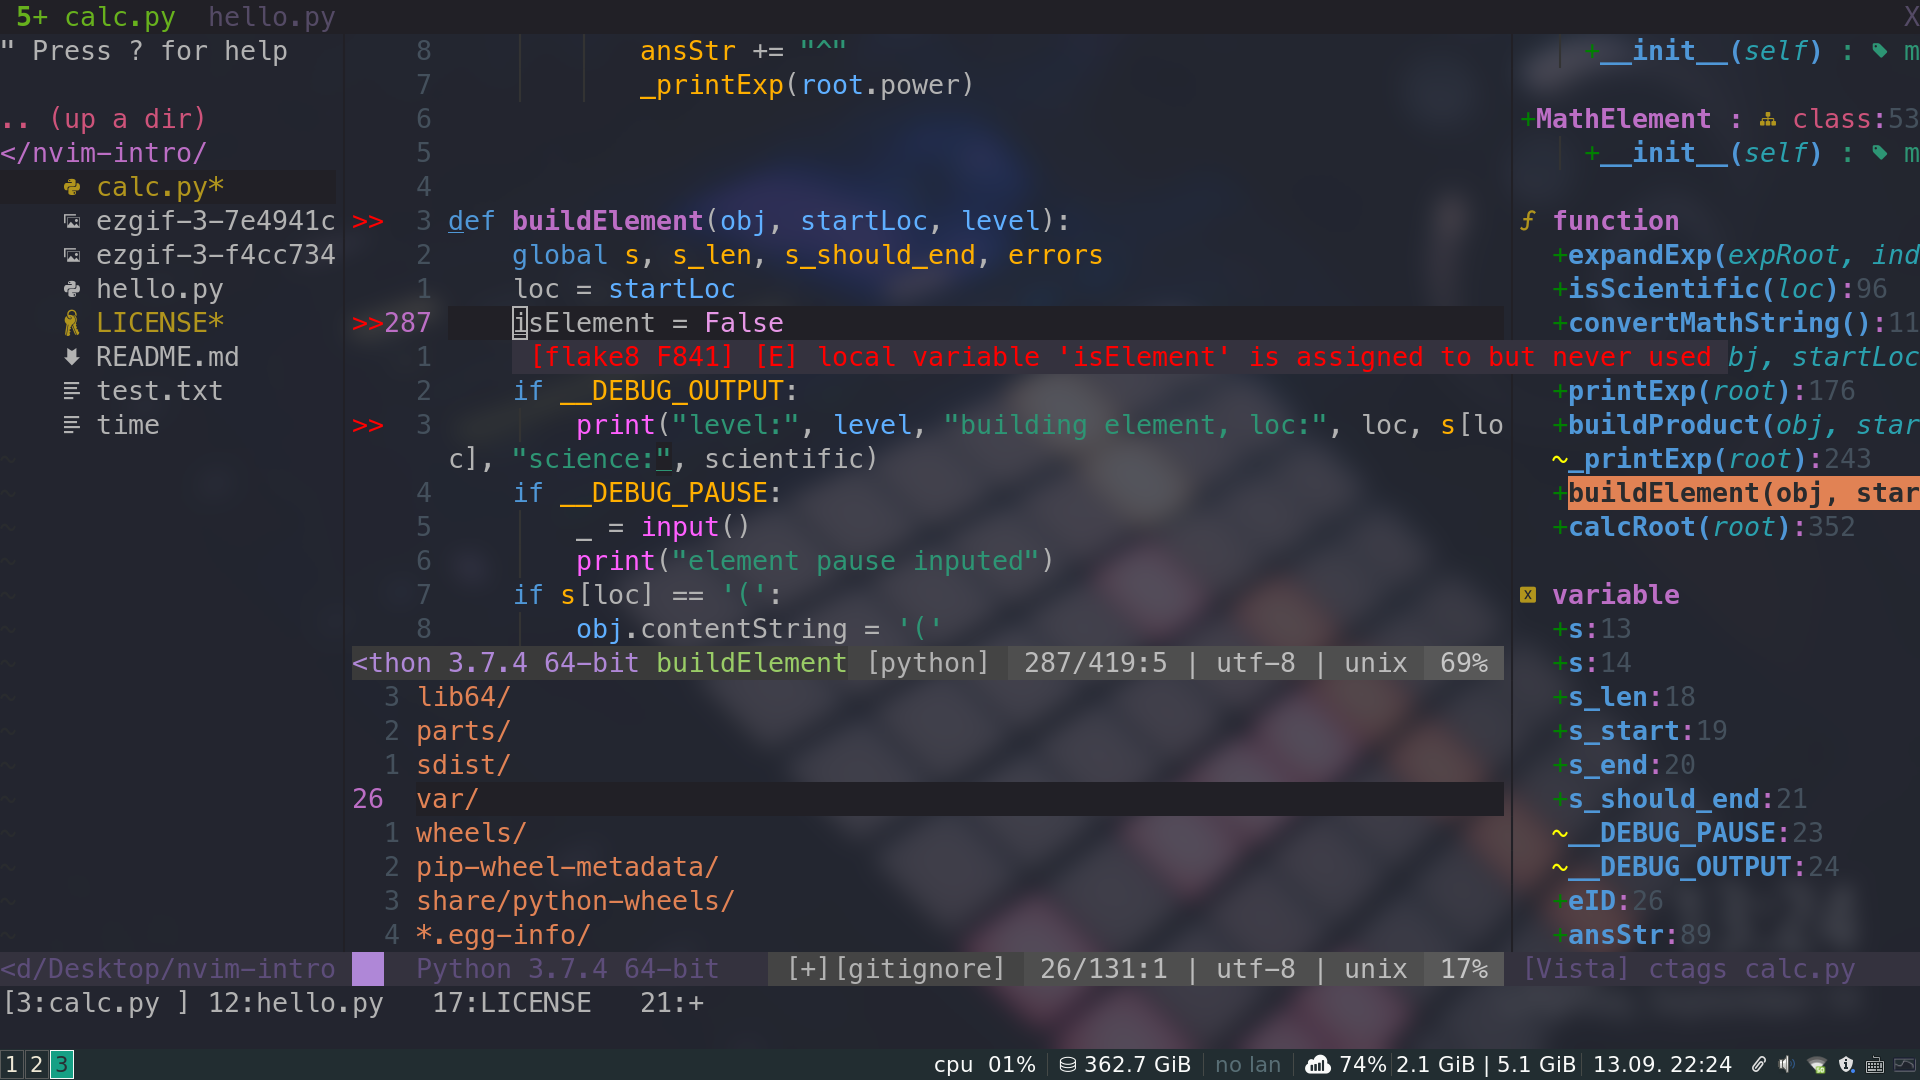This screenshot has height=1080, width=1920.
Task: Click 'def buildElement' in the code
Action: coord(576,221)
